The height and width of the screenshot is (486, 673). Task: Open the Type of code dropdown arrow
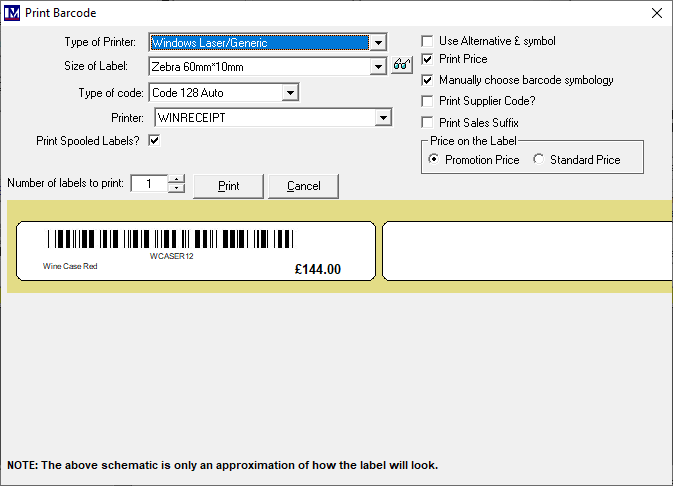point(291,93)
